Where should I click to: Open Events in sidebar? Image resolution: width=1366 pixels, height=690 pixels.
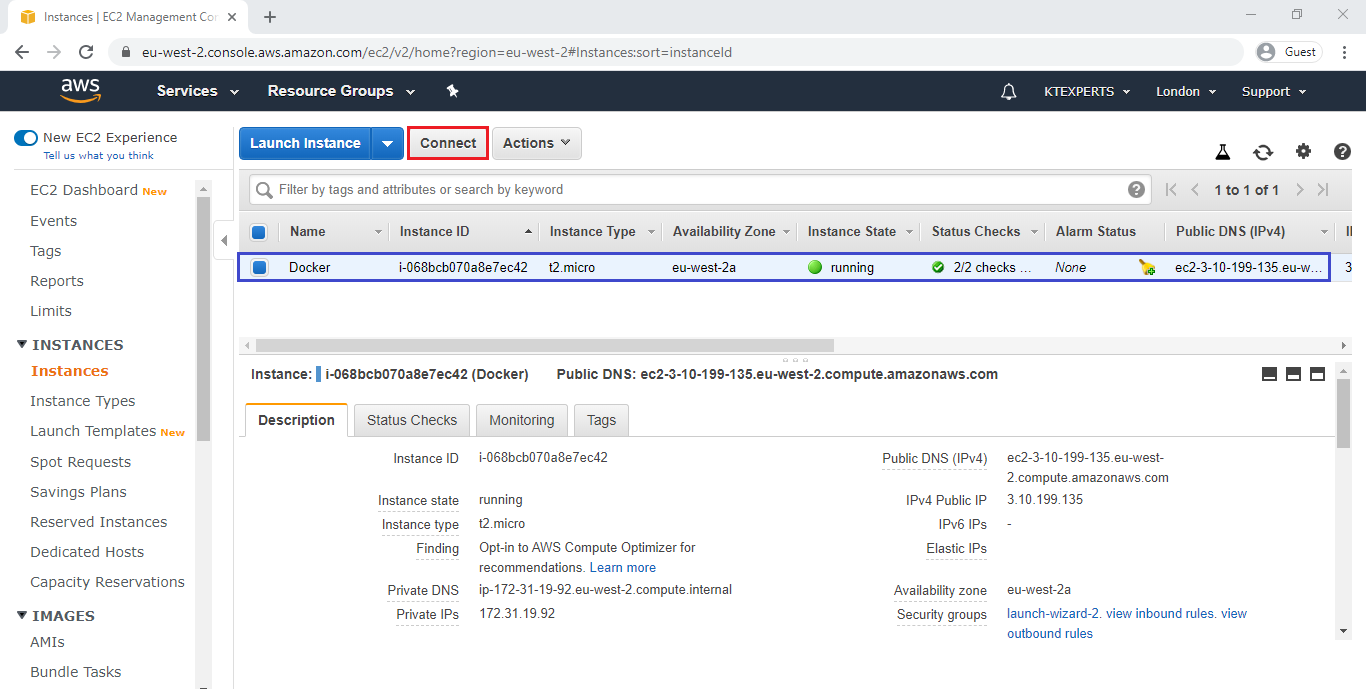pos(54,221)
